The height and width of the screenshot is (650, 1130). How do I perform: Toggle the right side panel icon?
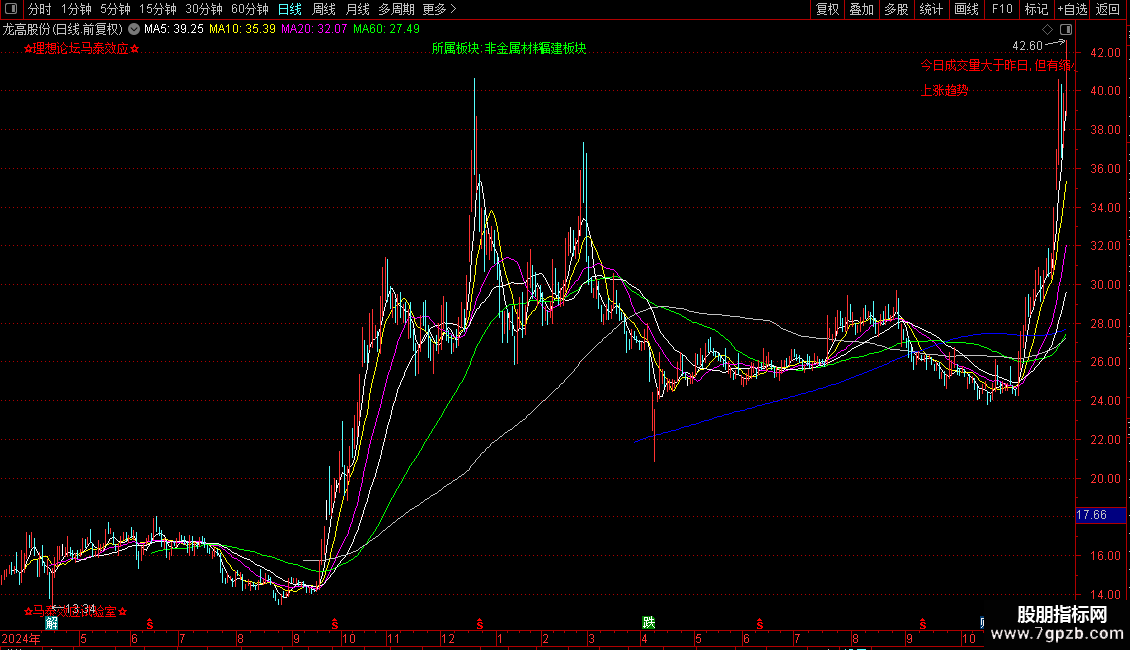(x=1065, y=29)
